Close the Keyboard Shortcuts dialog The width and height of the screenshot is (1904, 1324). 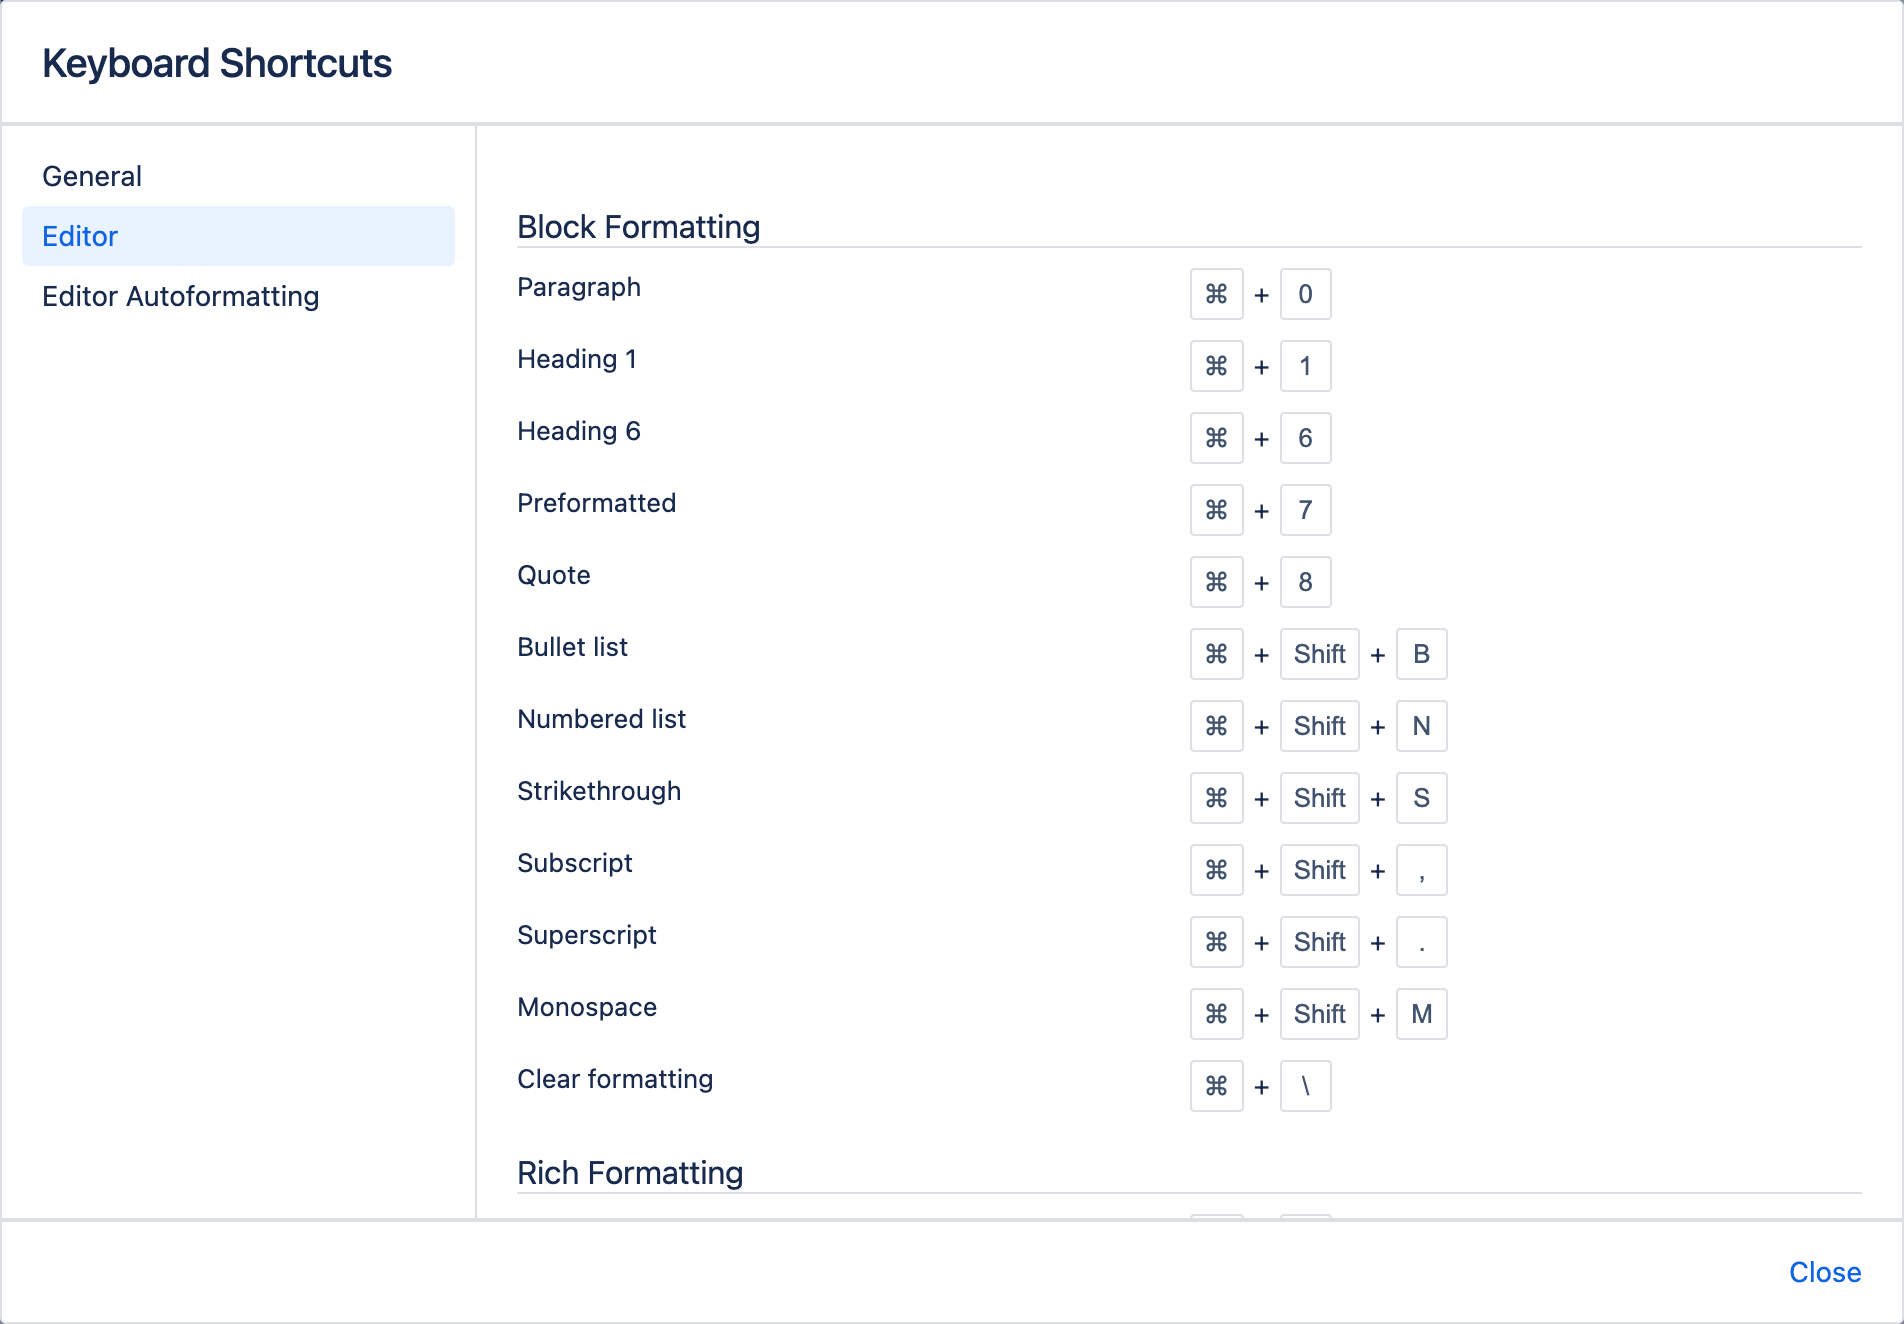click(x=1825, y=1272)
